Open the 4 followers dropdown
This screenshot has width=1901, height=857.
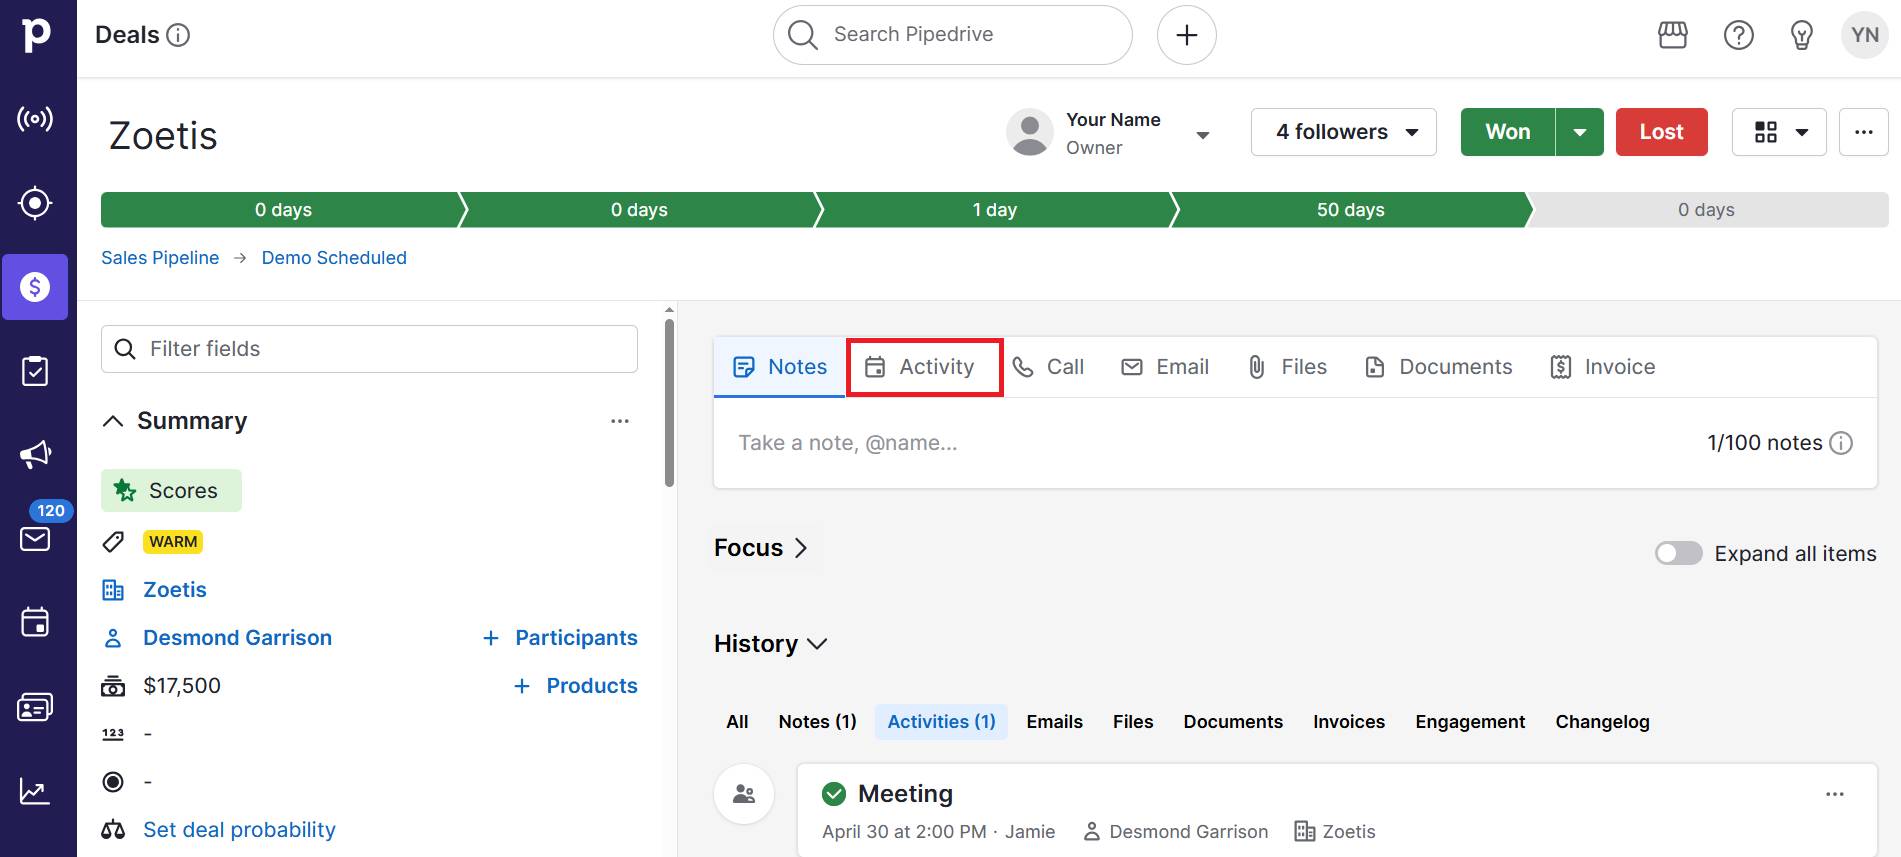coord(1344,132)
